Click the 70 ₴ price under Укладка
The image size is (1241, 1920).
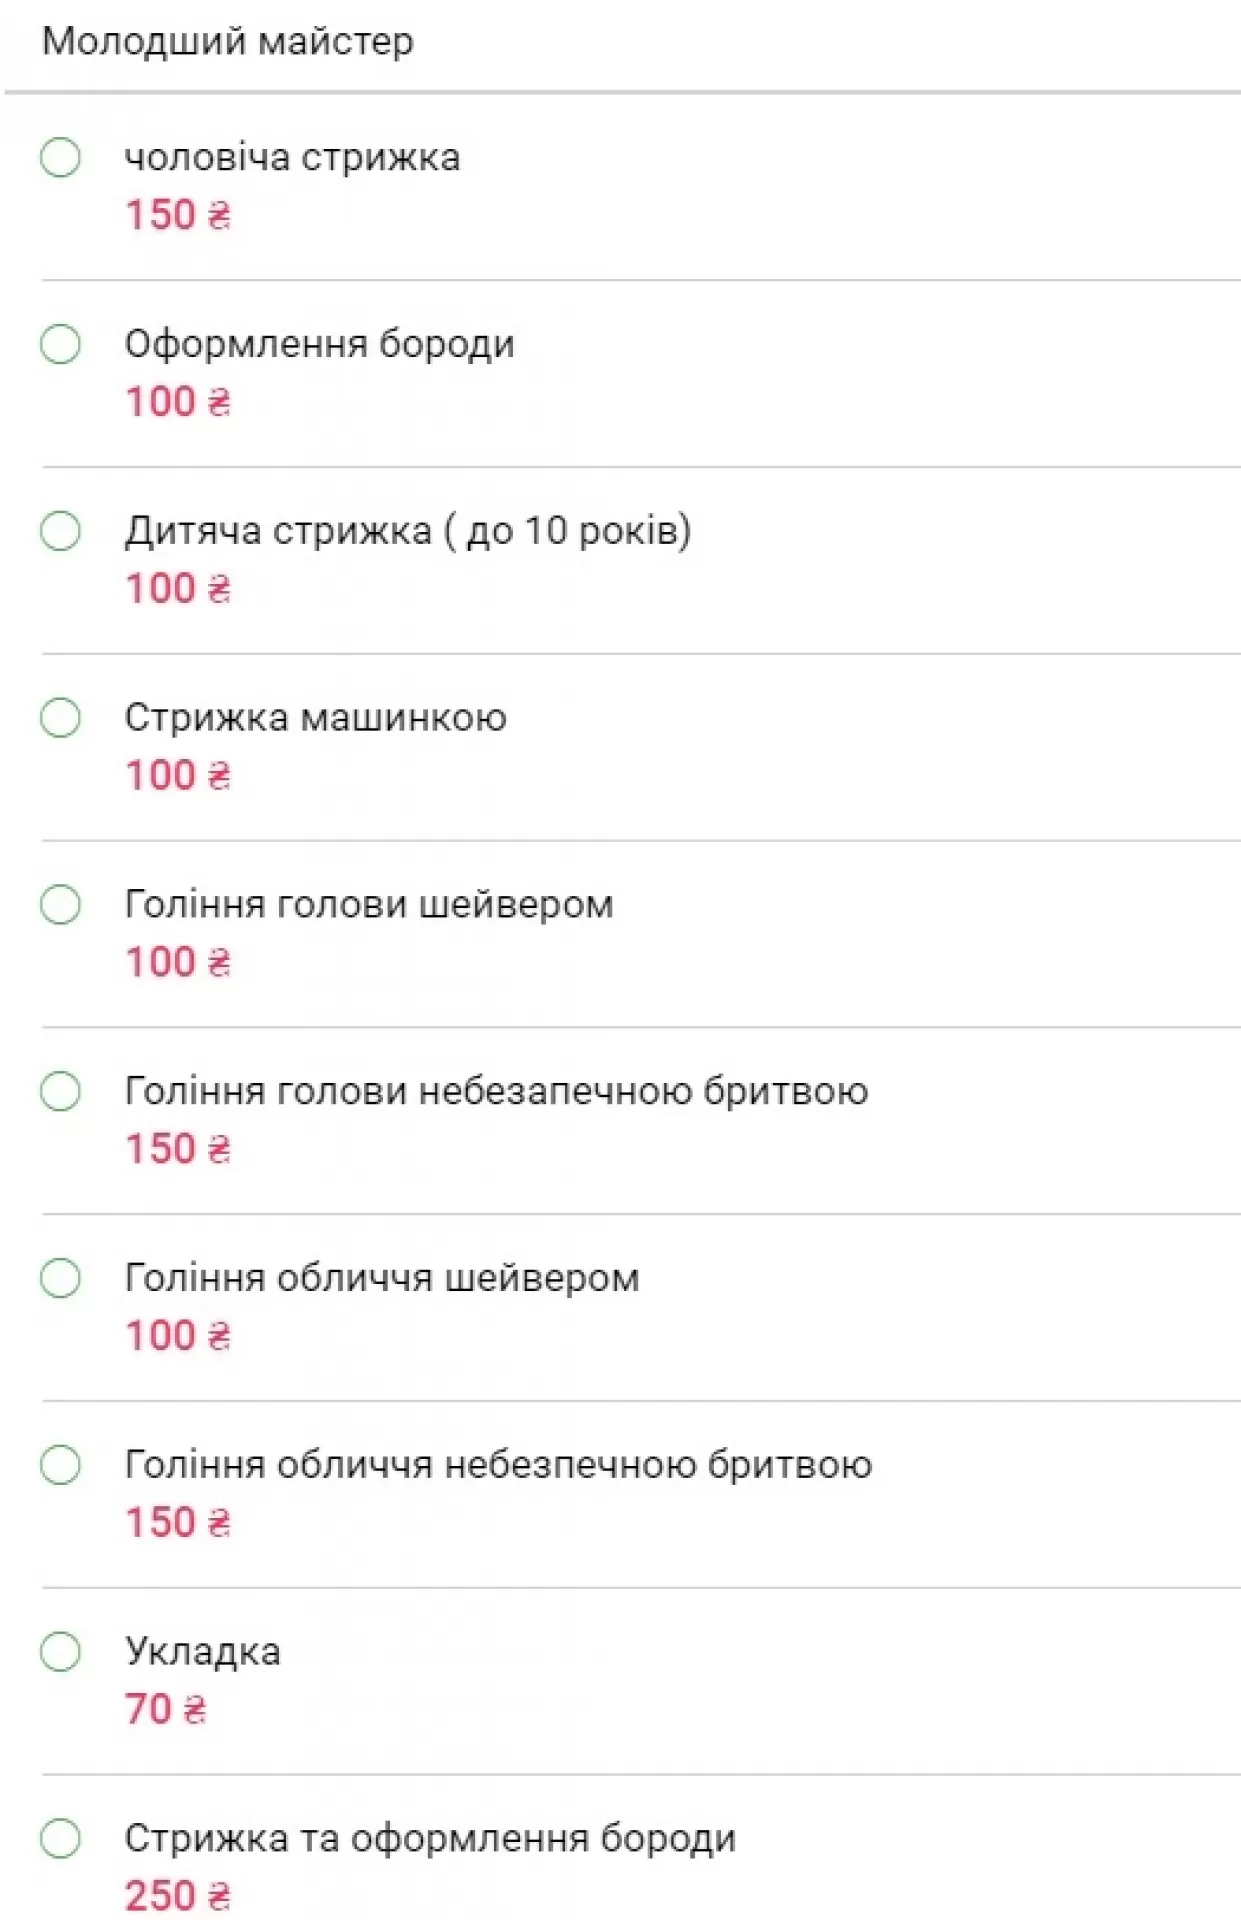(166, 1709)
